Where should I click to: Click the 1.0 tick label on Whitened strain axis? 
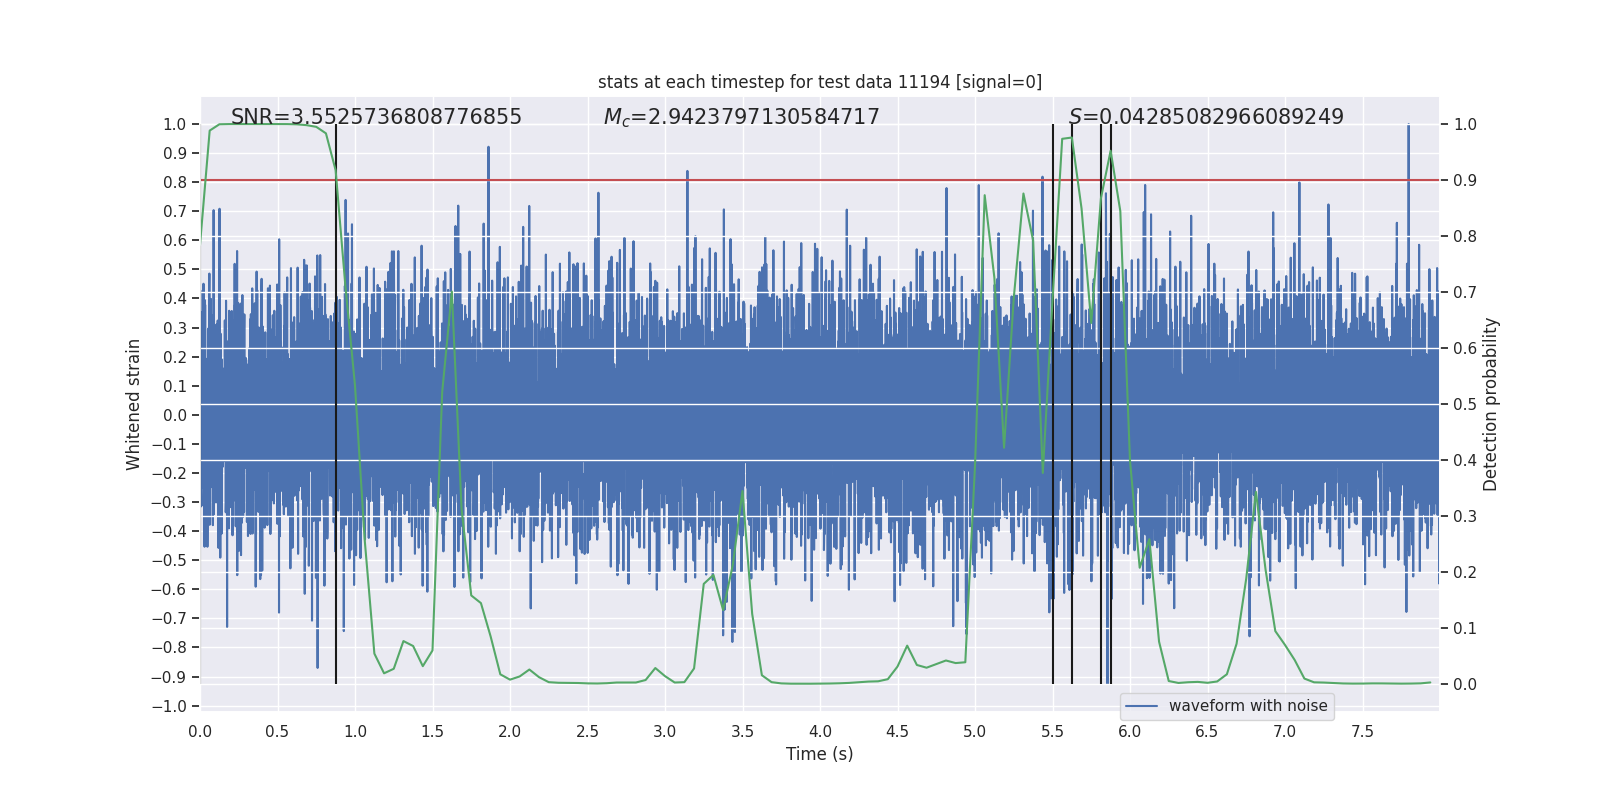175,124
